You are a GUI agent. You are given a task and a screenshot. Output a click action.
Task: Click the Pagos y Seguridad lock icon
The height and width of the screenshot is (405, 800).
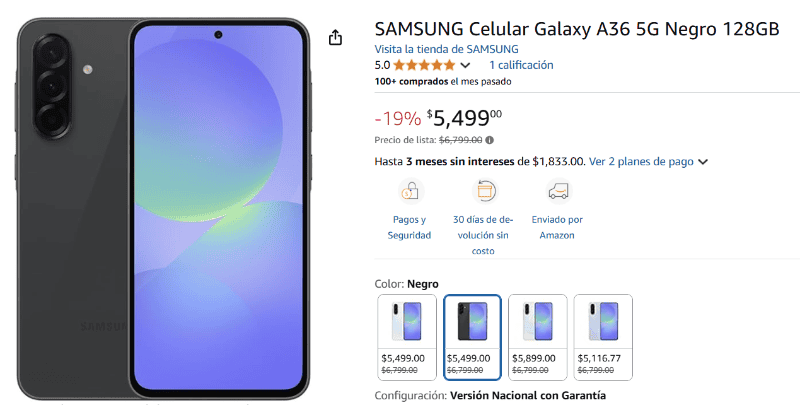409,190
